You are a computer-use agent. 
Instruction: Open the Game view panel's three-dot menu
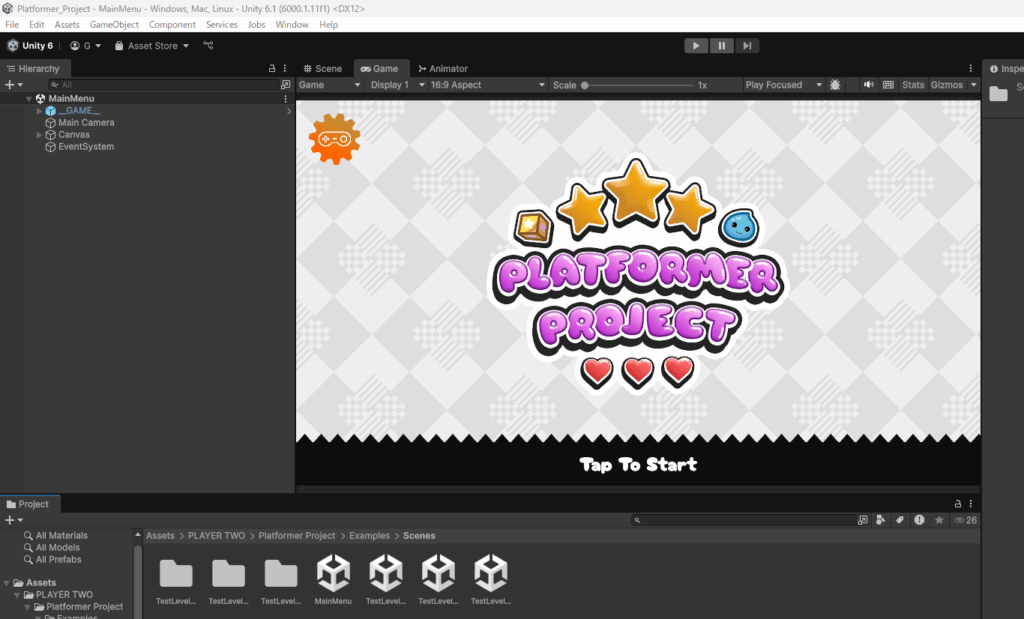[x=970, y=69]
